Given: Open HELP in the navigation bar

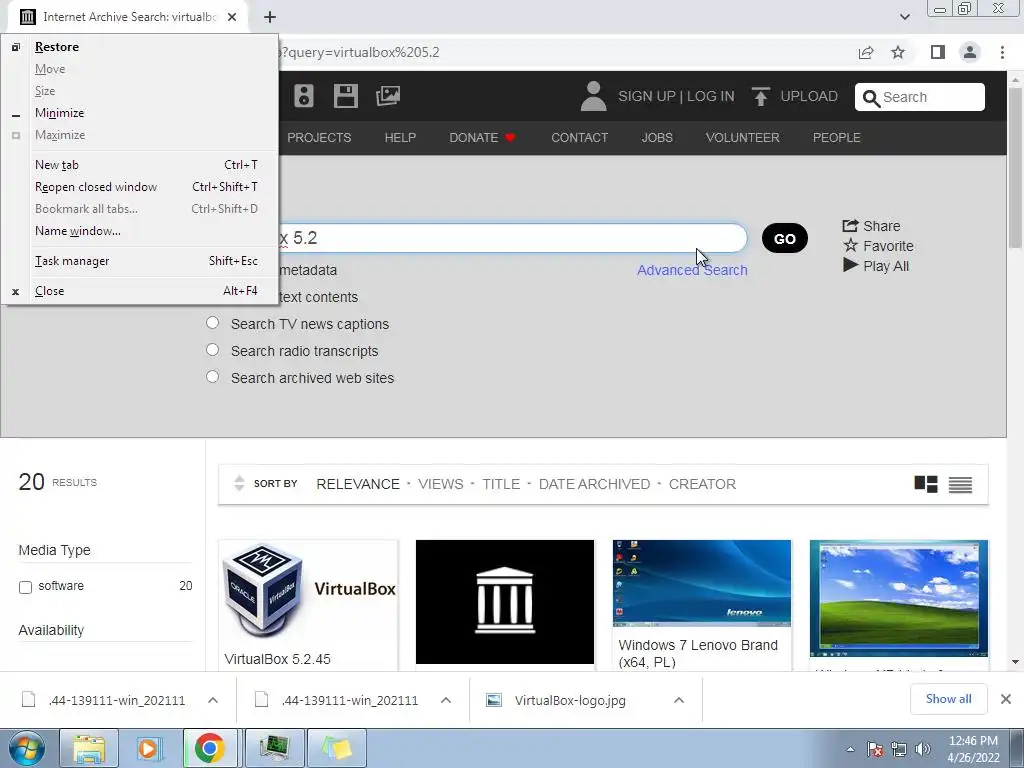Looking at the screenshot, I should point(400,138).
